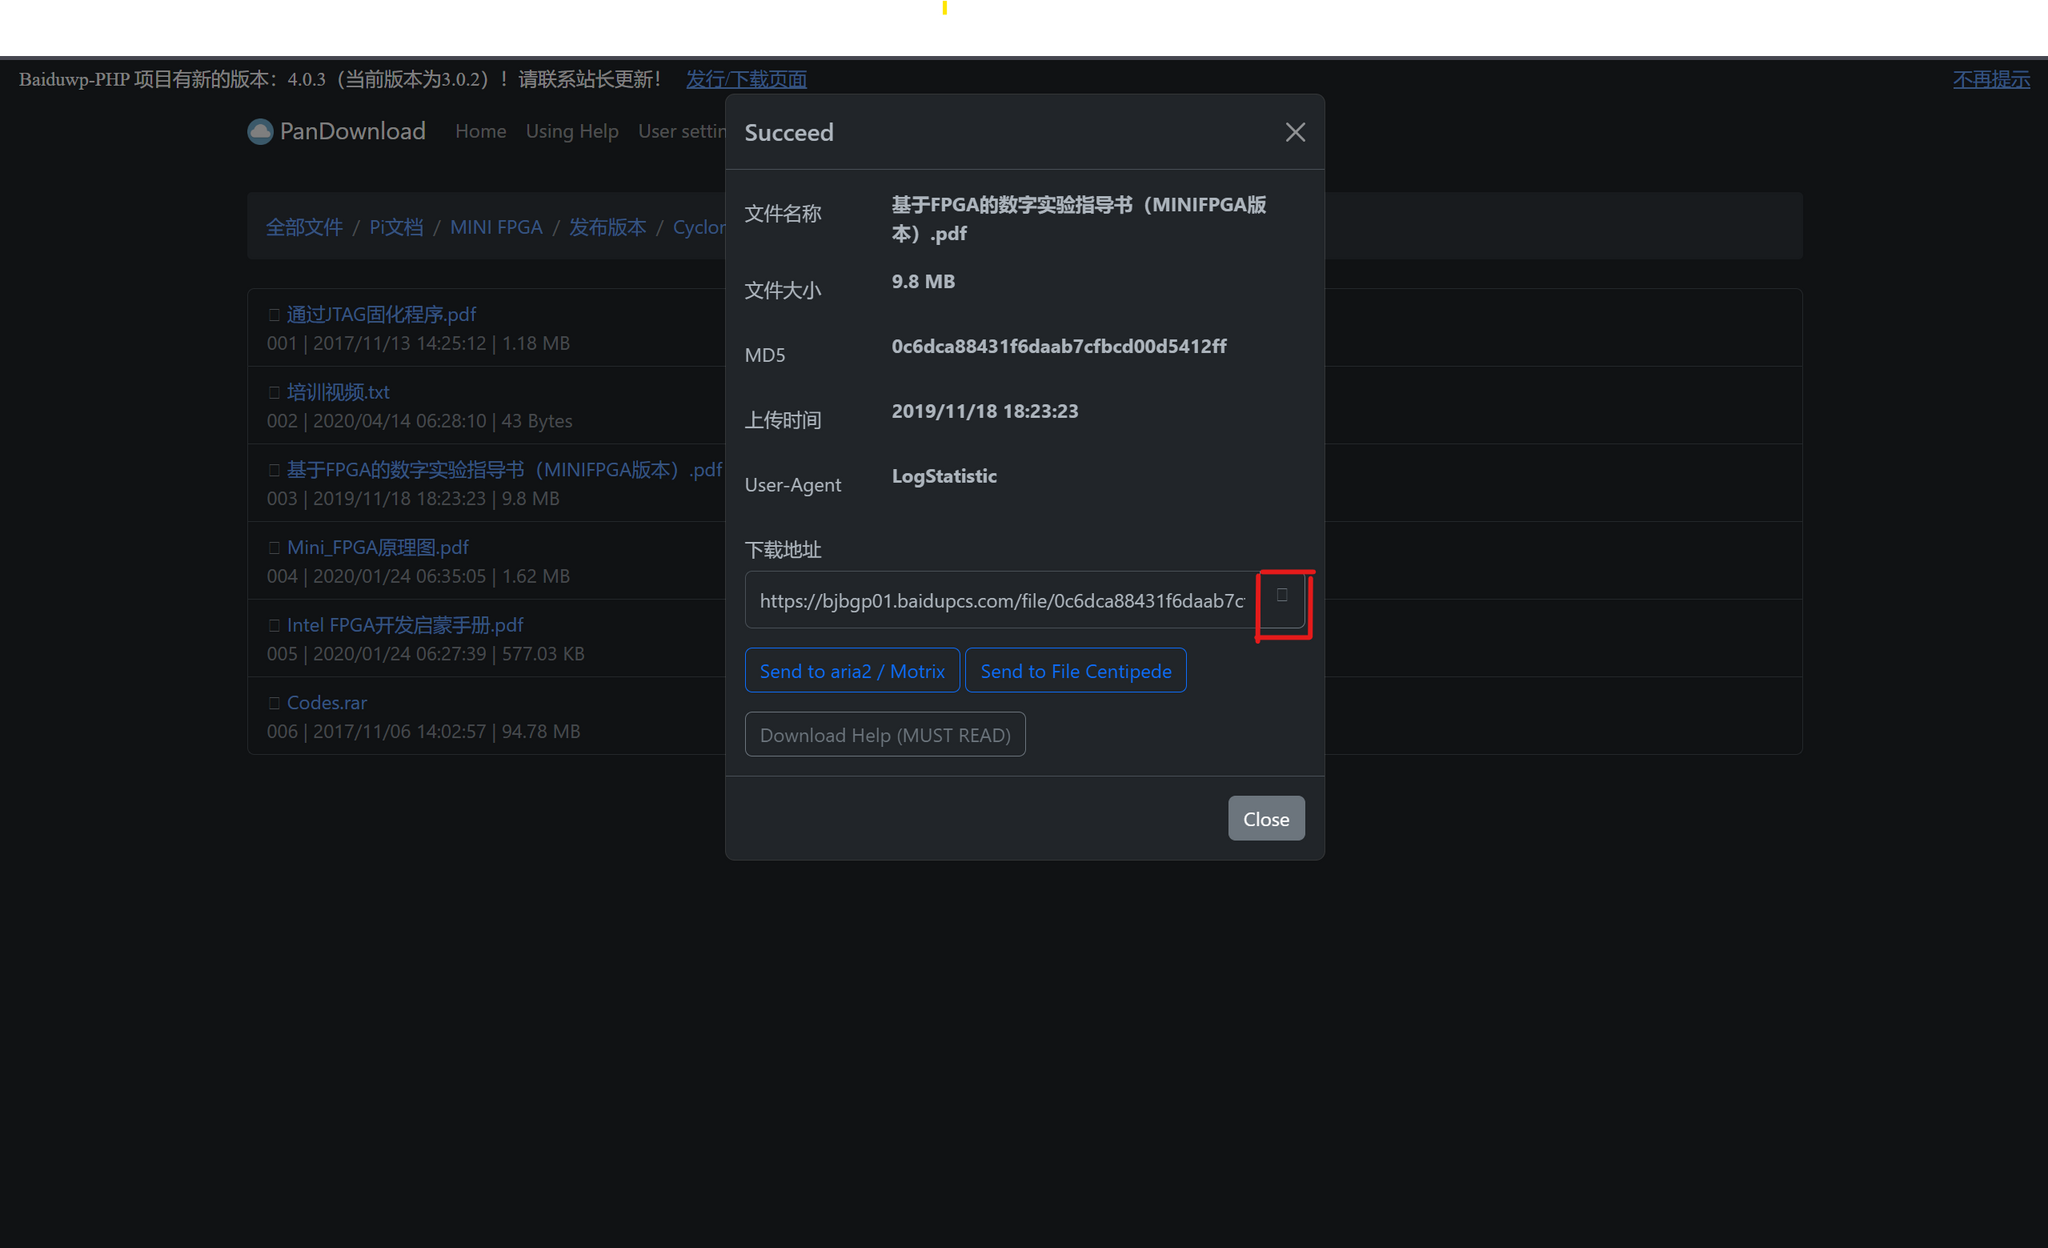
Task: Open 通过JTAG固化程序.pdf file link
Action: (381, 314)
